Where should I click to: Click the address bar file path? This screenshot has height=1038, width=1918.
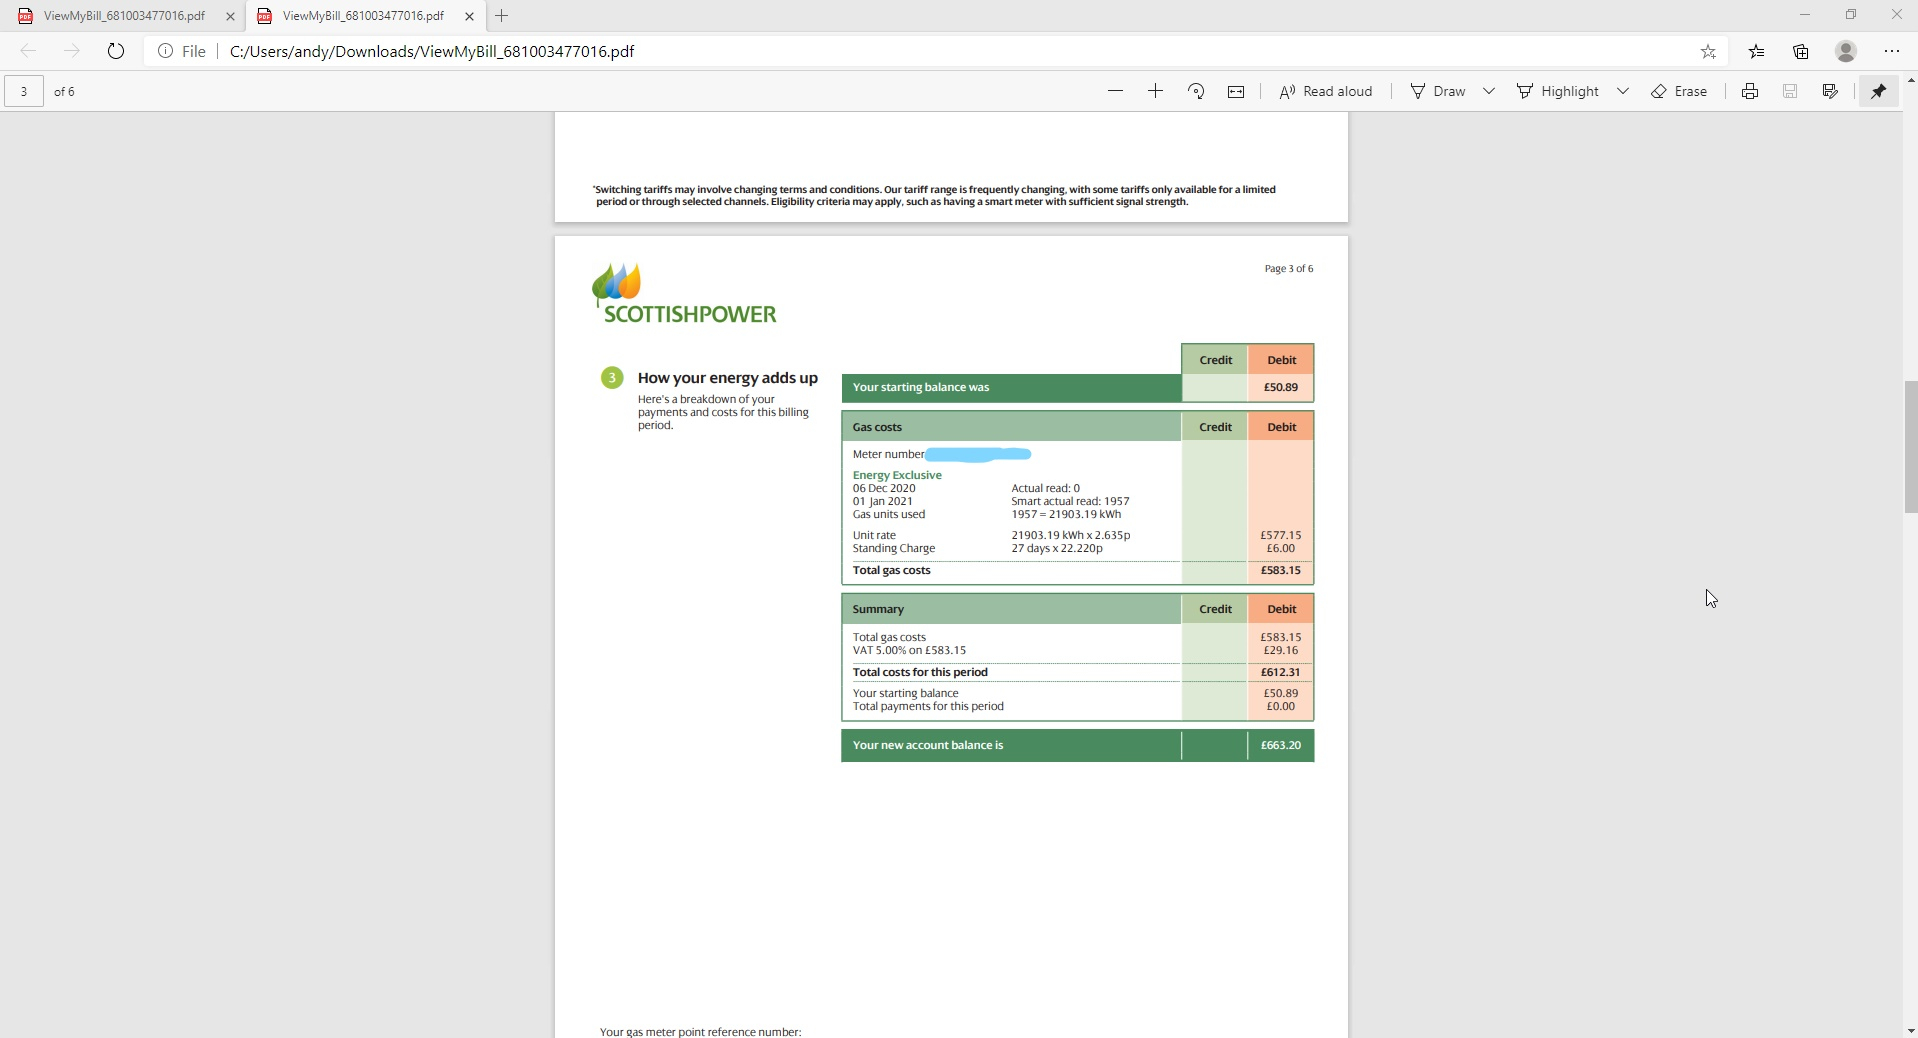click(x=432, y=51)
